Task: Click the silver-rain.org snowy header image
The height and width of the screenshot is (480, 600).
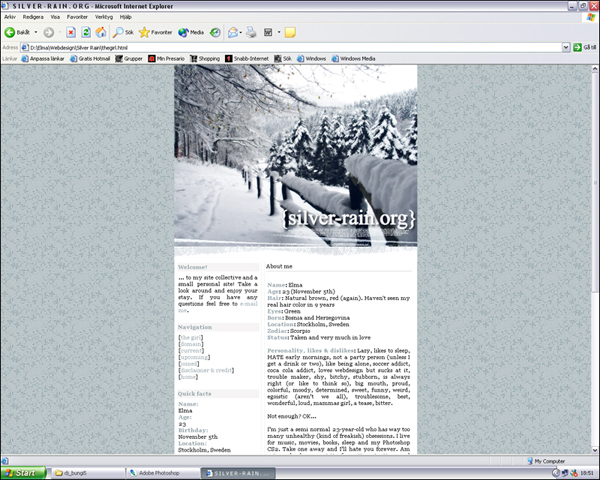Action: click(x=295, y=157)
